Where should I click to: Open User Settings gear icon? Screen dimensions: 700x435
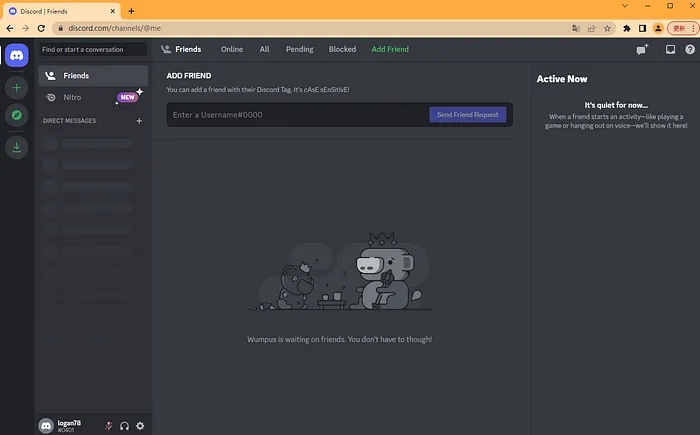coord(140,426)
